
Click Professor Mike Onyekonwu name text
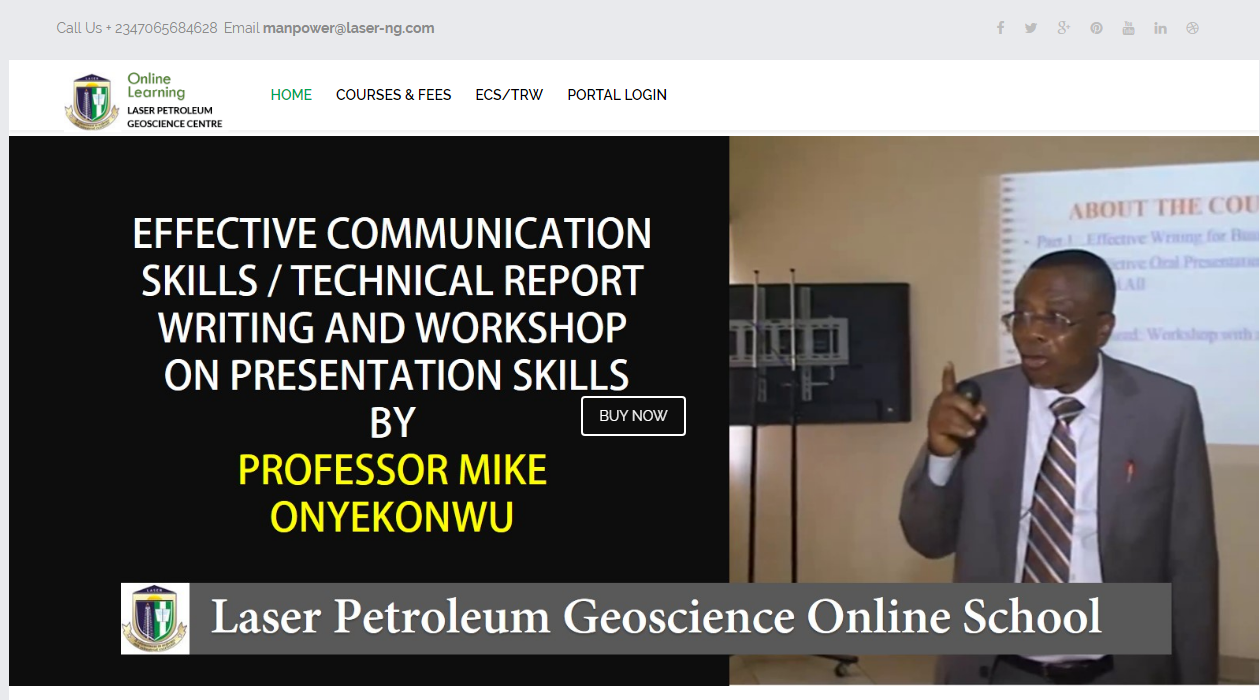point(392,494)
